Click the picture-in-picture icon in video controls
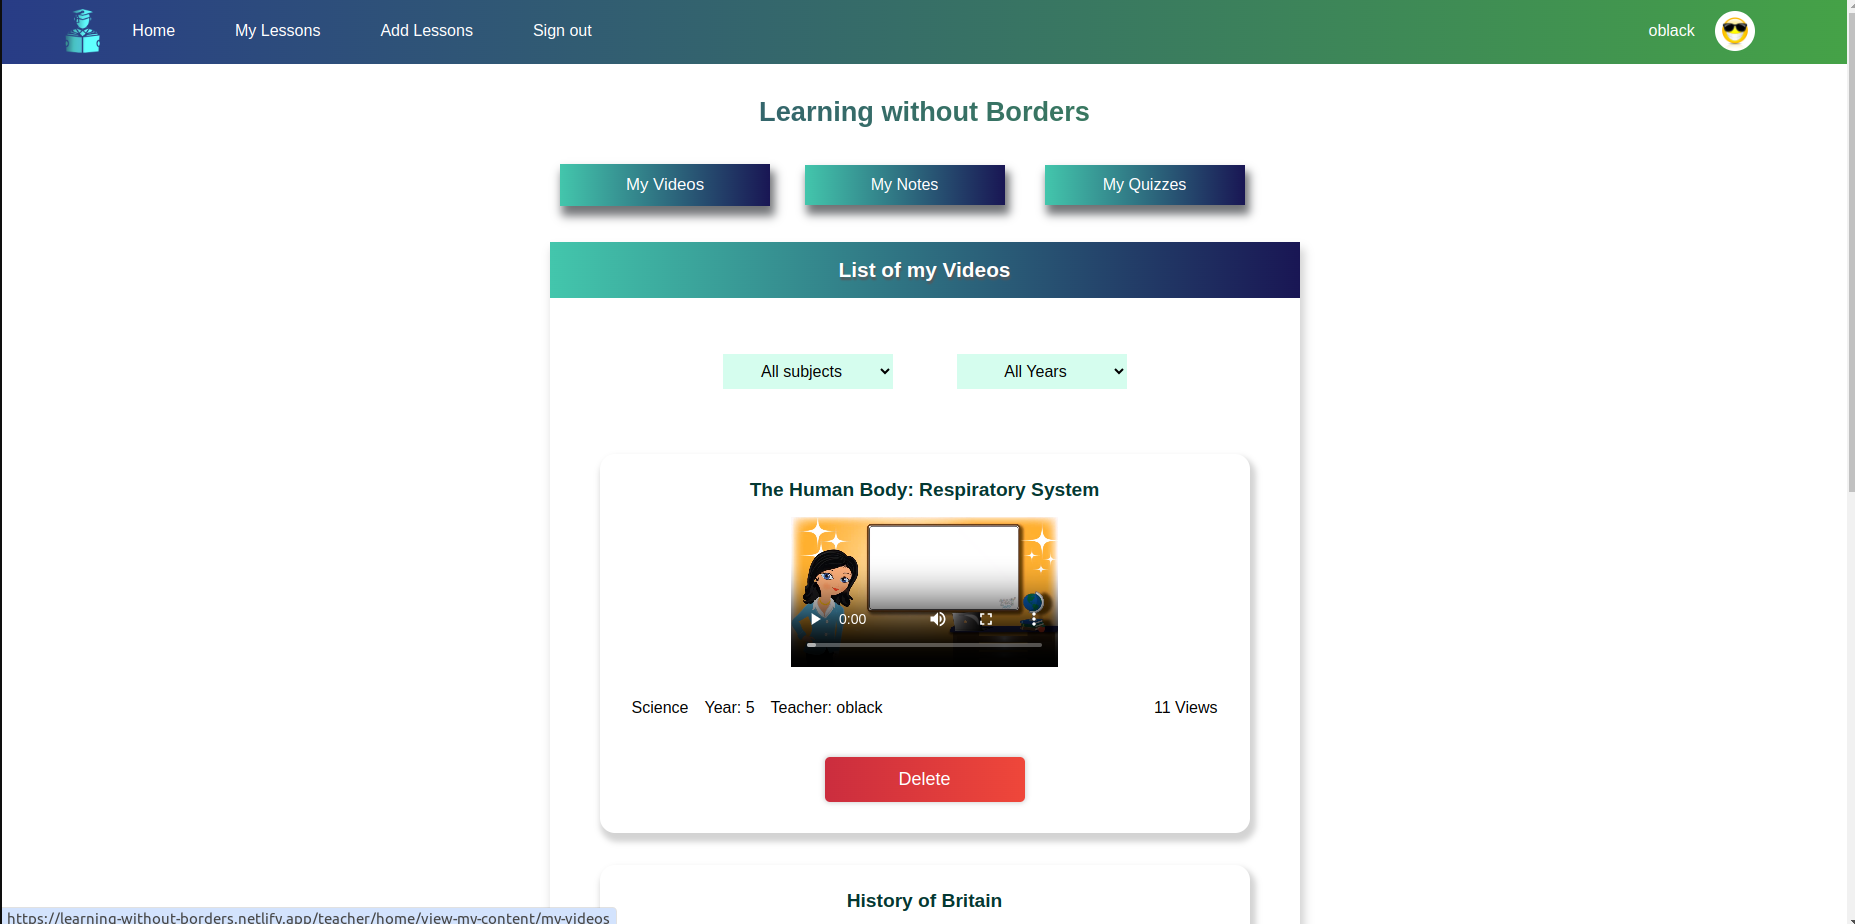 tap(962, 620)
